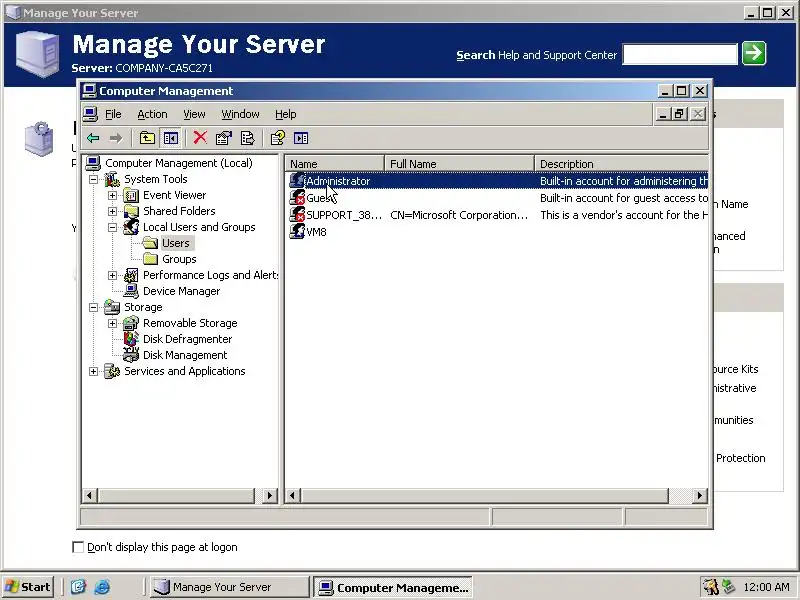Collapse the Local Users and Groups node
This screenshot has width=800, height=600.
(112, 228)
